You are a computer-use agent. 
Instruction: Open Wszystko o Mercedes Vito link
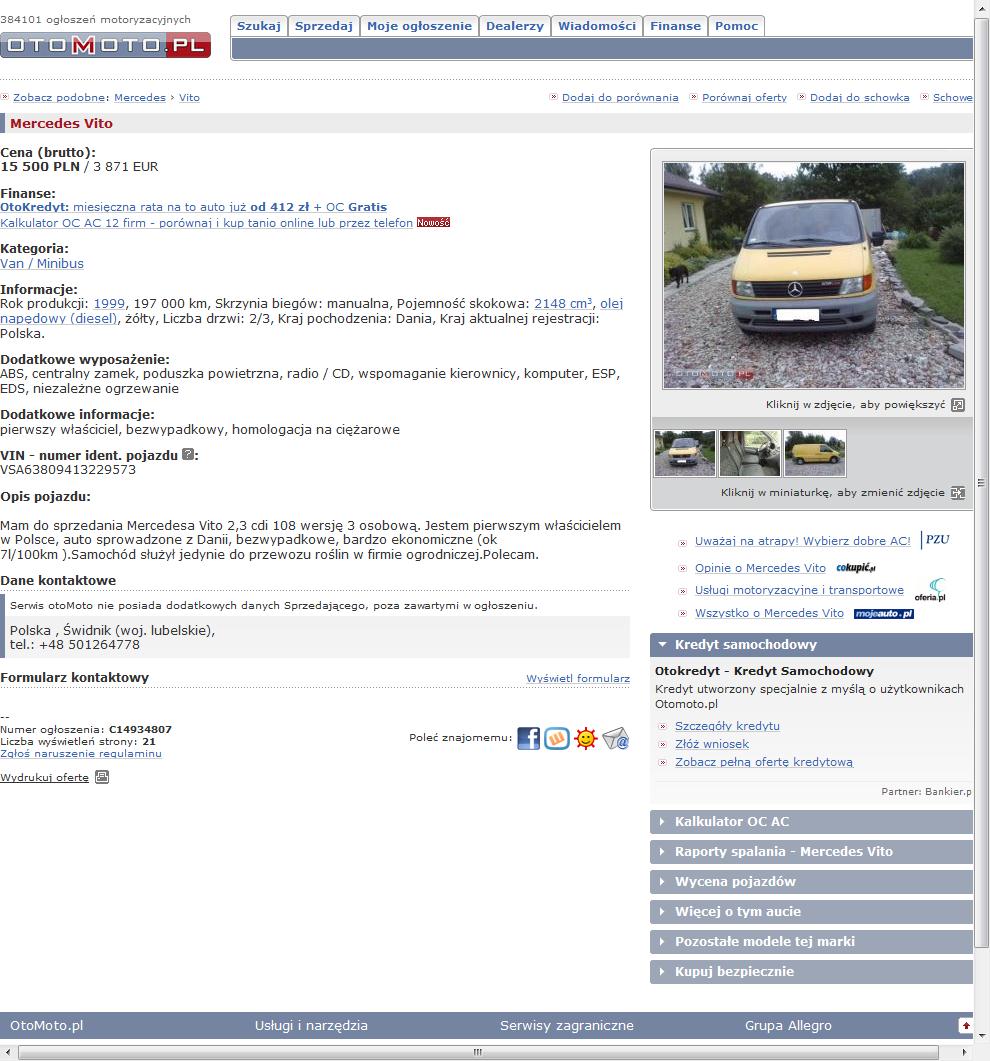769,613
